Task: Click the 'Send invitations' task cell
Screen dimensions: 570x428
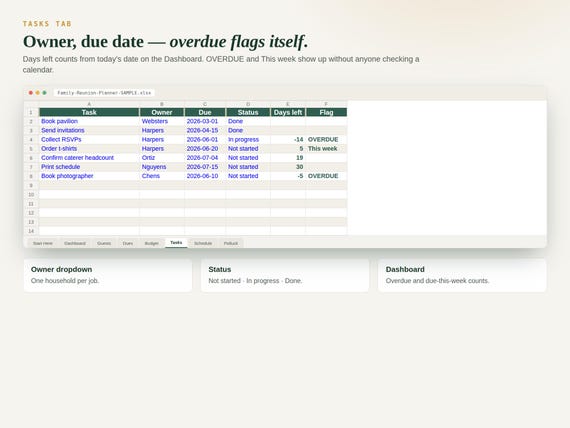Action: click(89, 130)
